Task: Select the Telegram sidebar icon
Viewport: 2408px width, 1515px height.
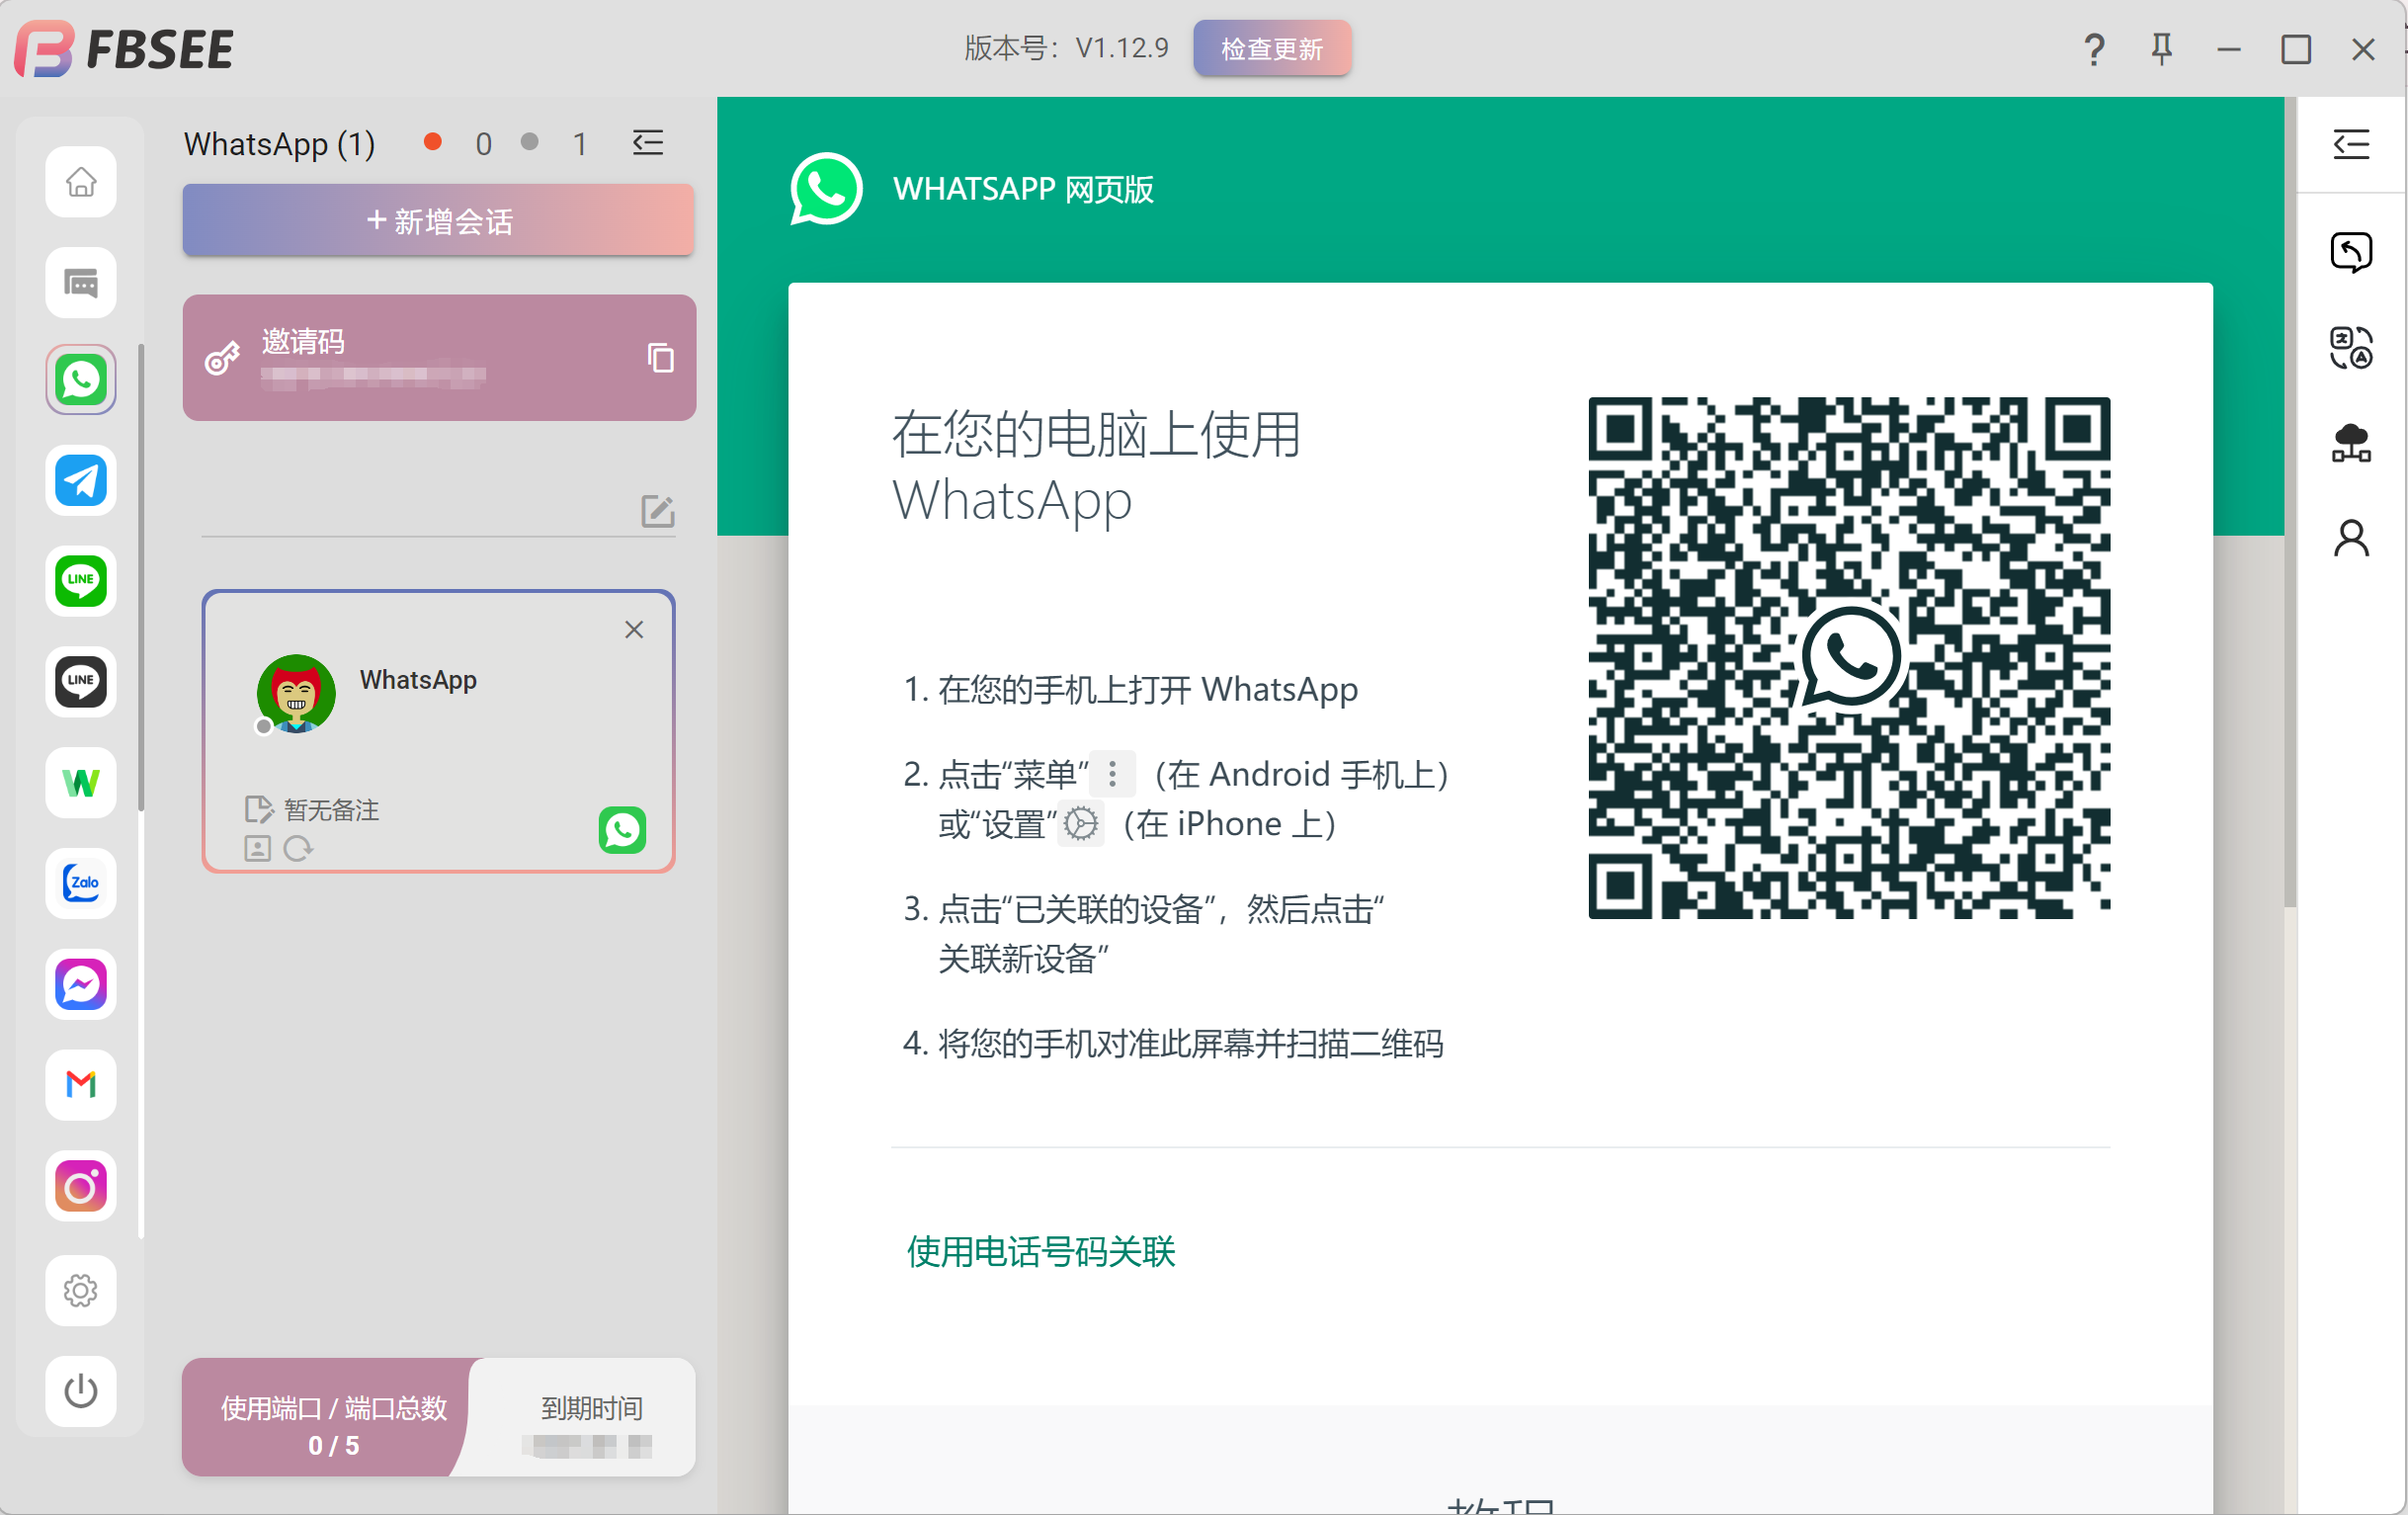Action: (81, 481)
